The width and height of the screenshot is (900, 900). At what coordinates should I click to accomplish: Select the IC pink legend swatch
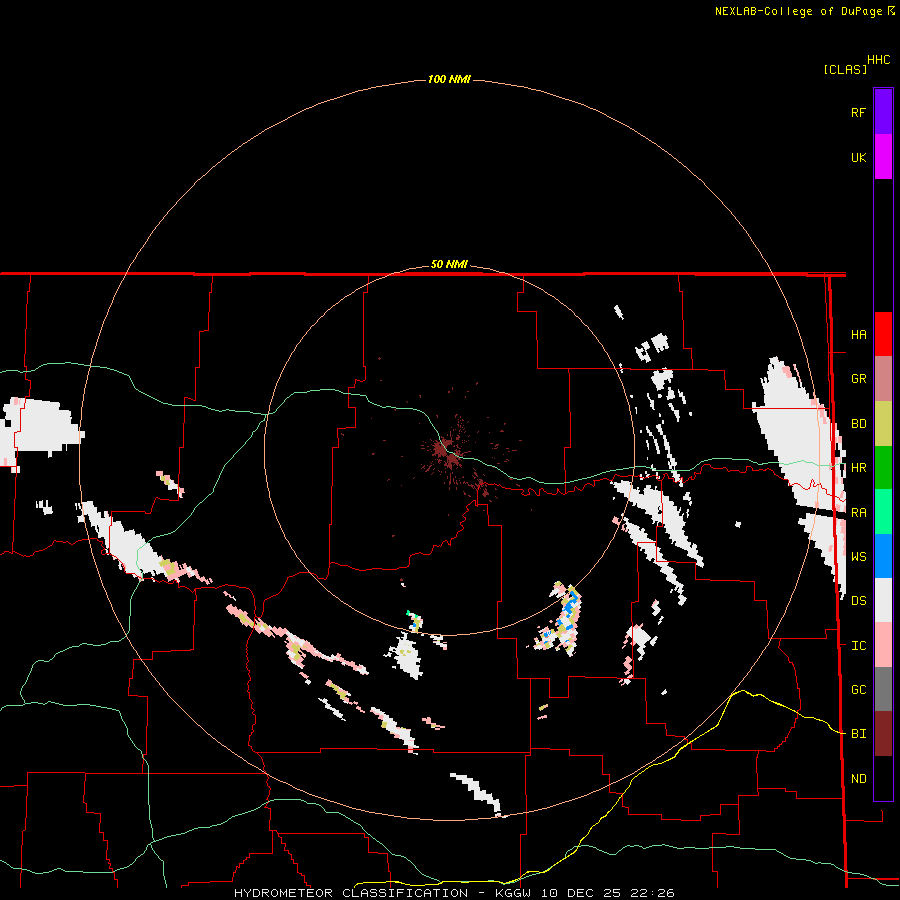883,645
